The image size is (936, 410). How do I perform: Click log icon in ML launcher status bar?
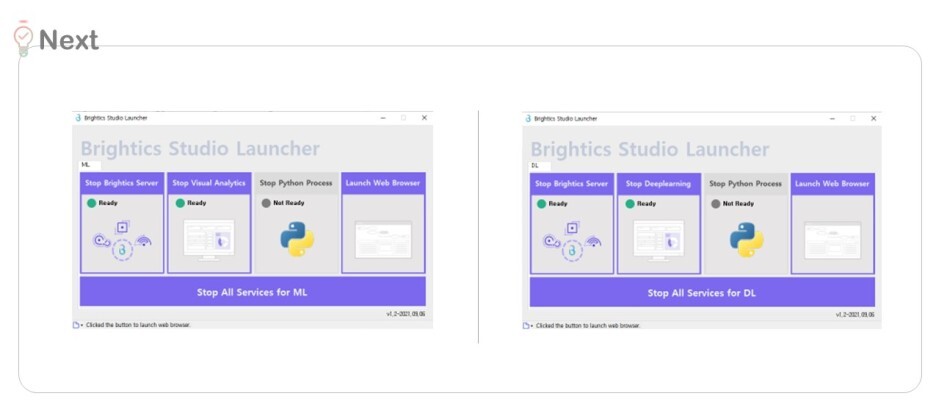pyautogui.click(x=76, y=325)
